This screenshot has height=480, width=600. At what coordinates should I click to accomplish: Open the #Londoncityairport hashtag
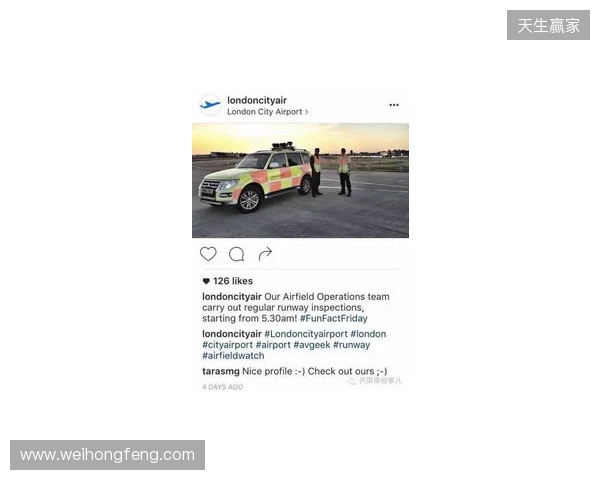[306, 334]
